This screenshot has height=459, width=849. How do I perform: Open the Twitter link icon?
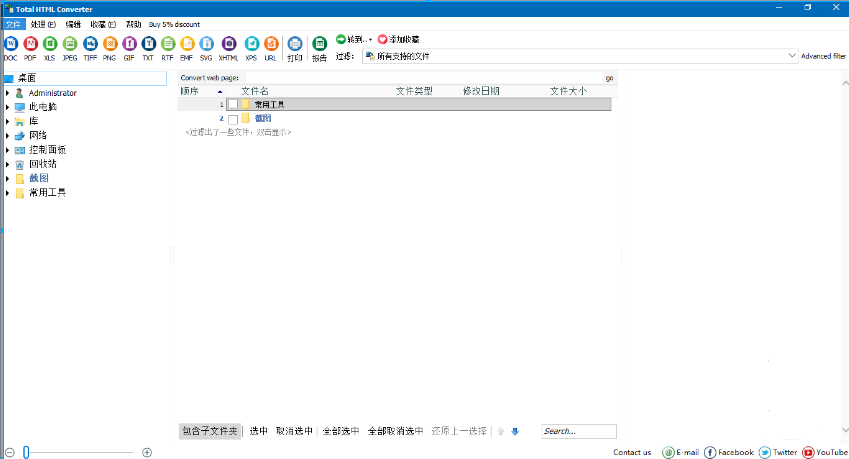(765, 453)
